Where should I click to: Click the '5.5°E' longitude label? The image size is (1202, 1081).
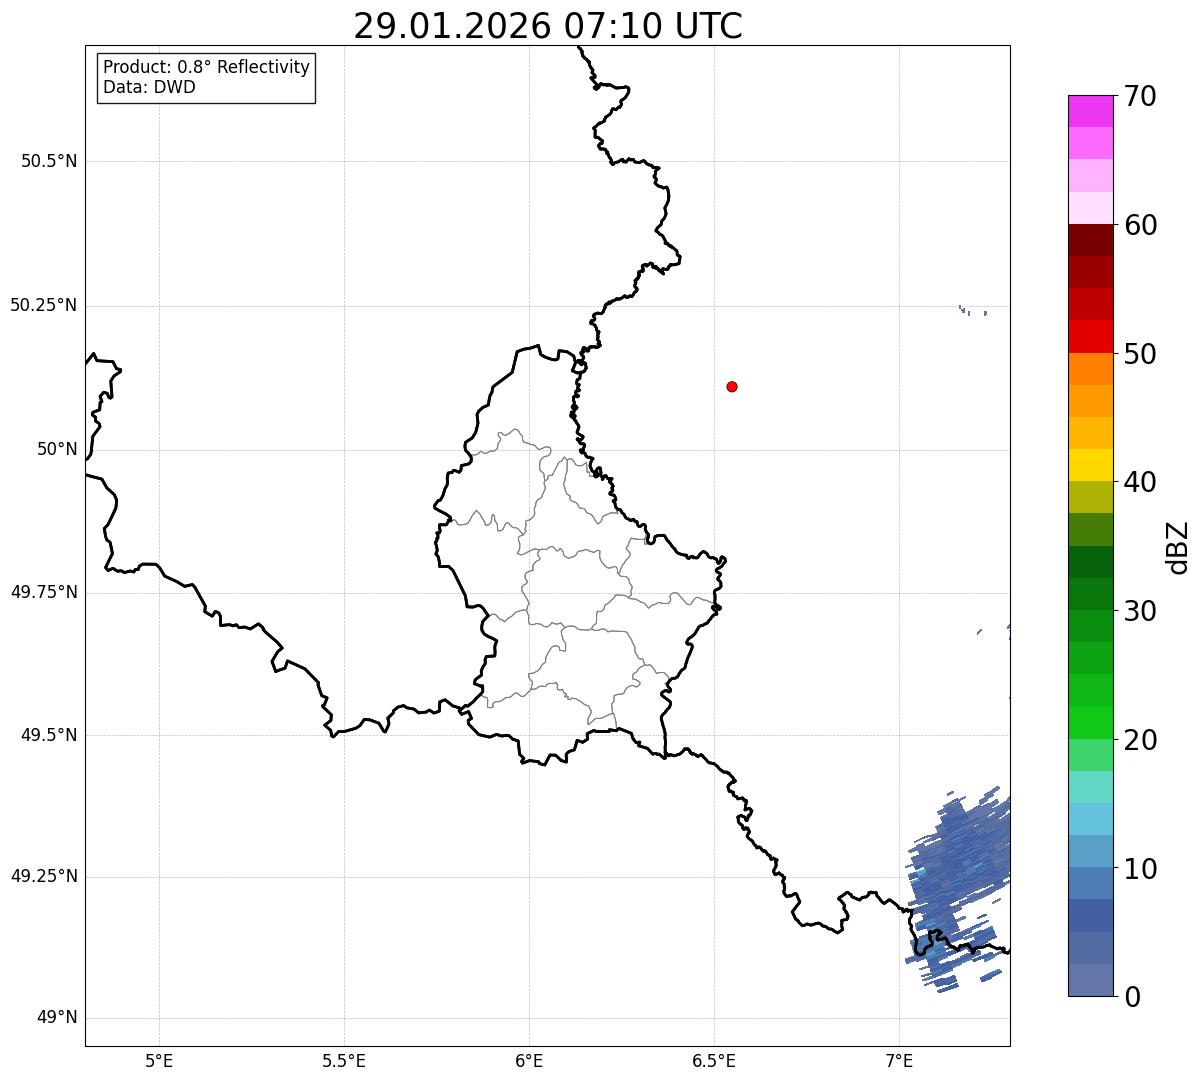coord(344,1060)
